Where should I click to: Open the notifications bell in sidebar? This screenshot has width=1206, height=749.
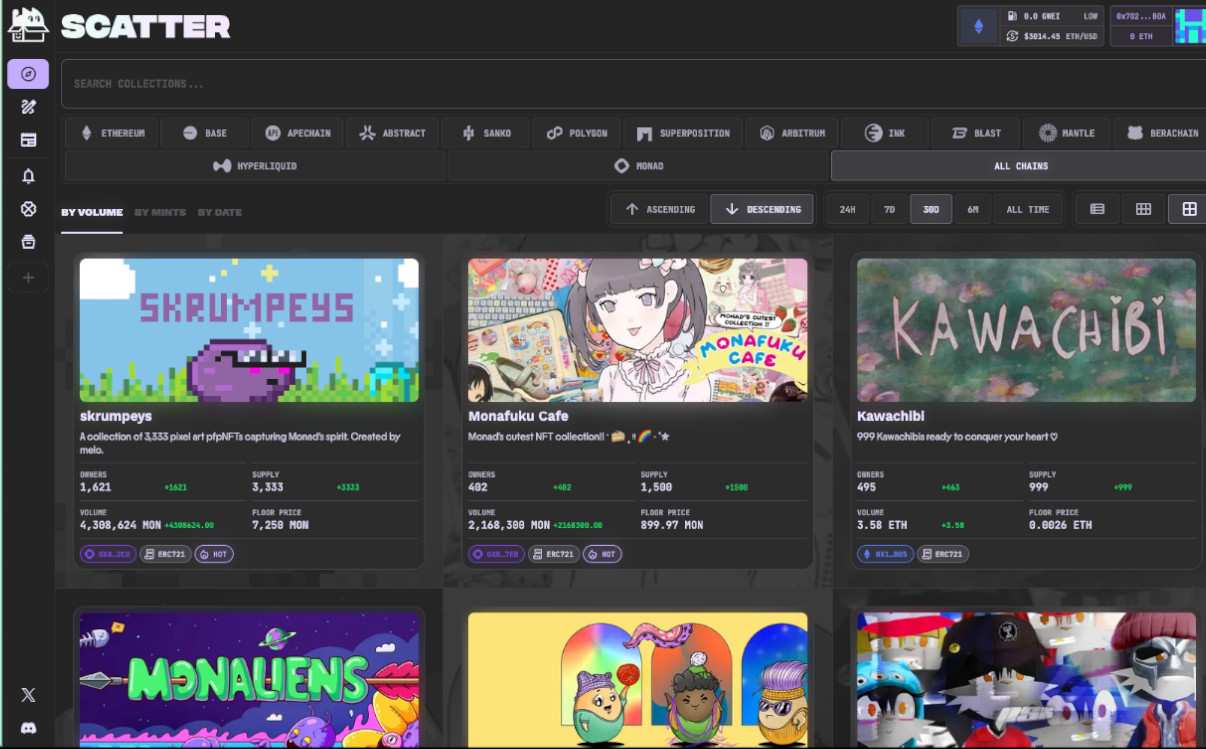28,176
